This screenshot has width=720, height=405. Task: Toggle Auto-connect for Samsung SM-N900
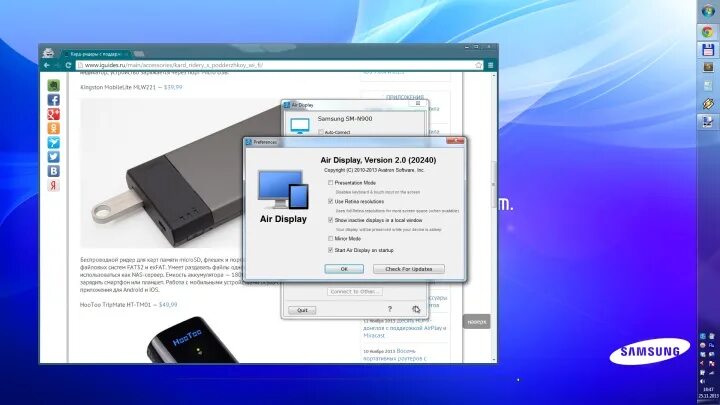321,132
